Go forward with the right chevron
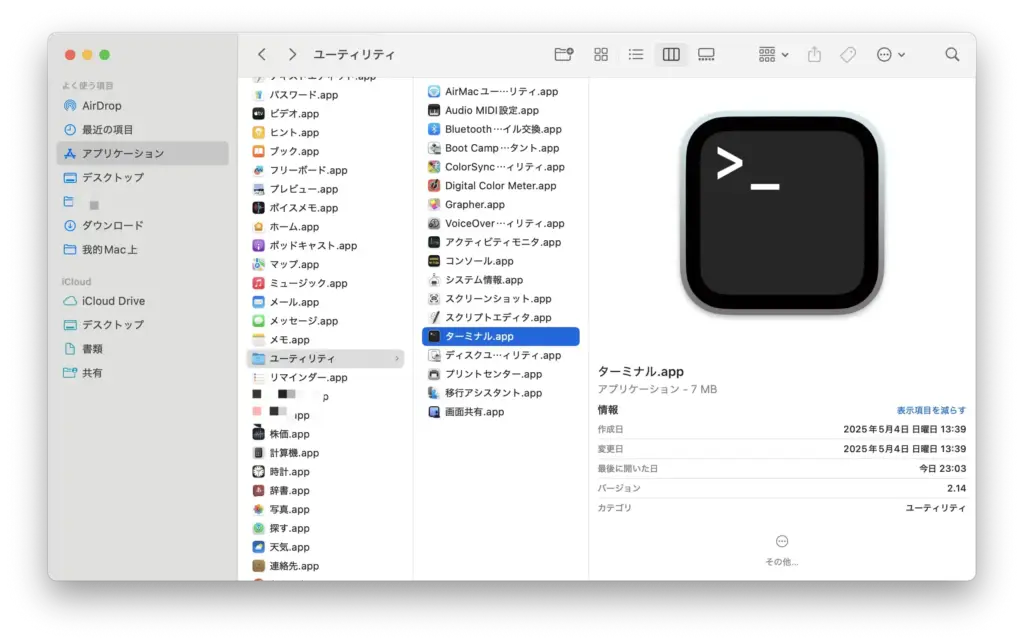The height and width of the screenshot is (644, 1024). coord(292,55)
